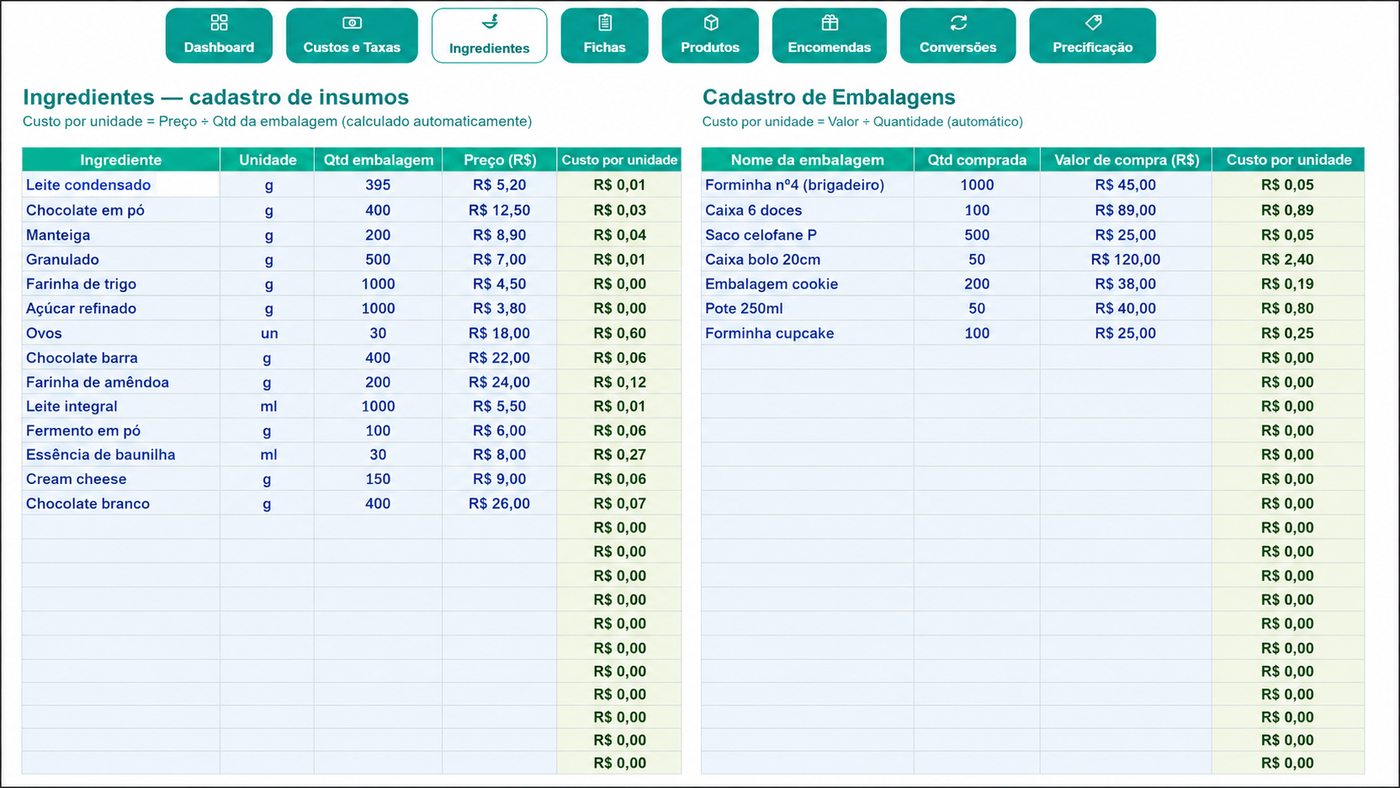
Task: Select Cream cheese price R$ 9,00
Action: pyautogui.click(x=499, y=479)
